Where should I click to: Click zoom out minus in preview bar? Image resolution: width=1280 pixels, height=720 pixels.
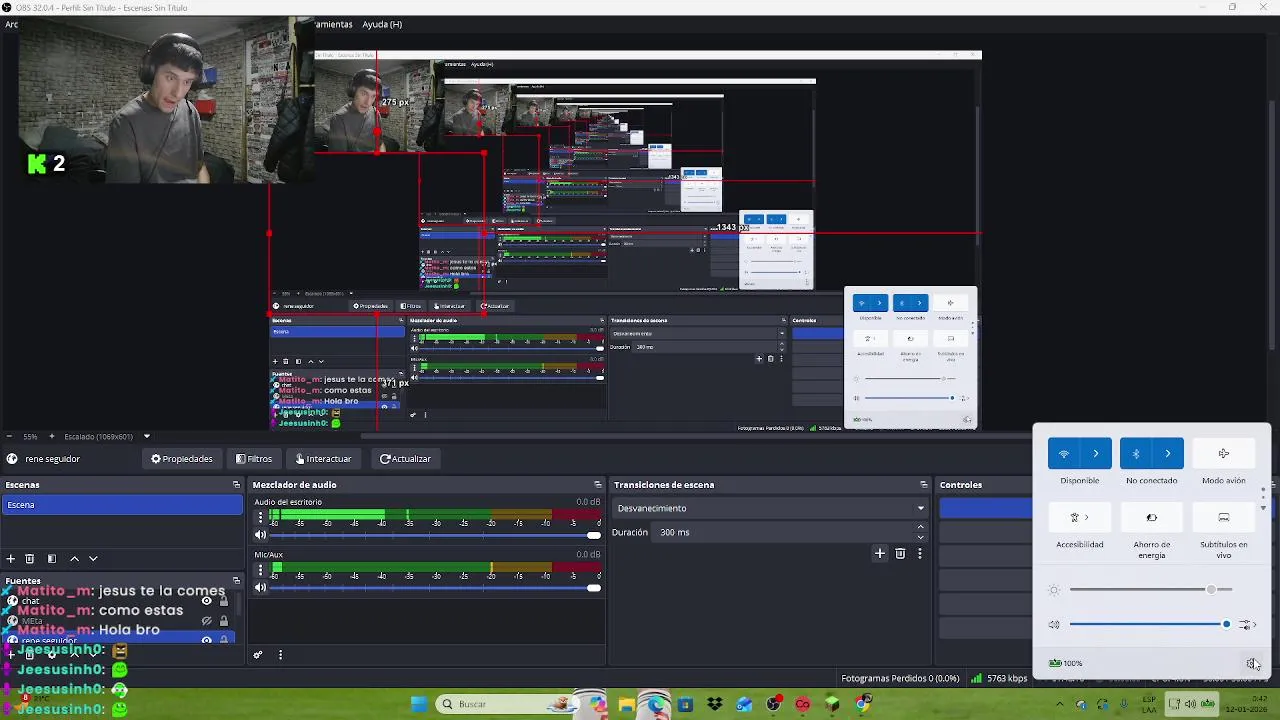9,436
